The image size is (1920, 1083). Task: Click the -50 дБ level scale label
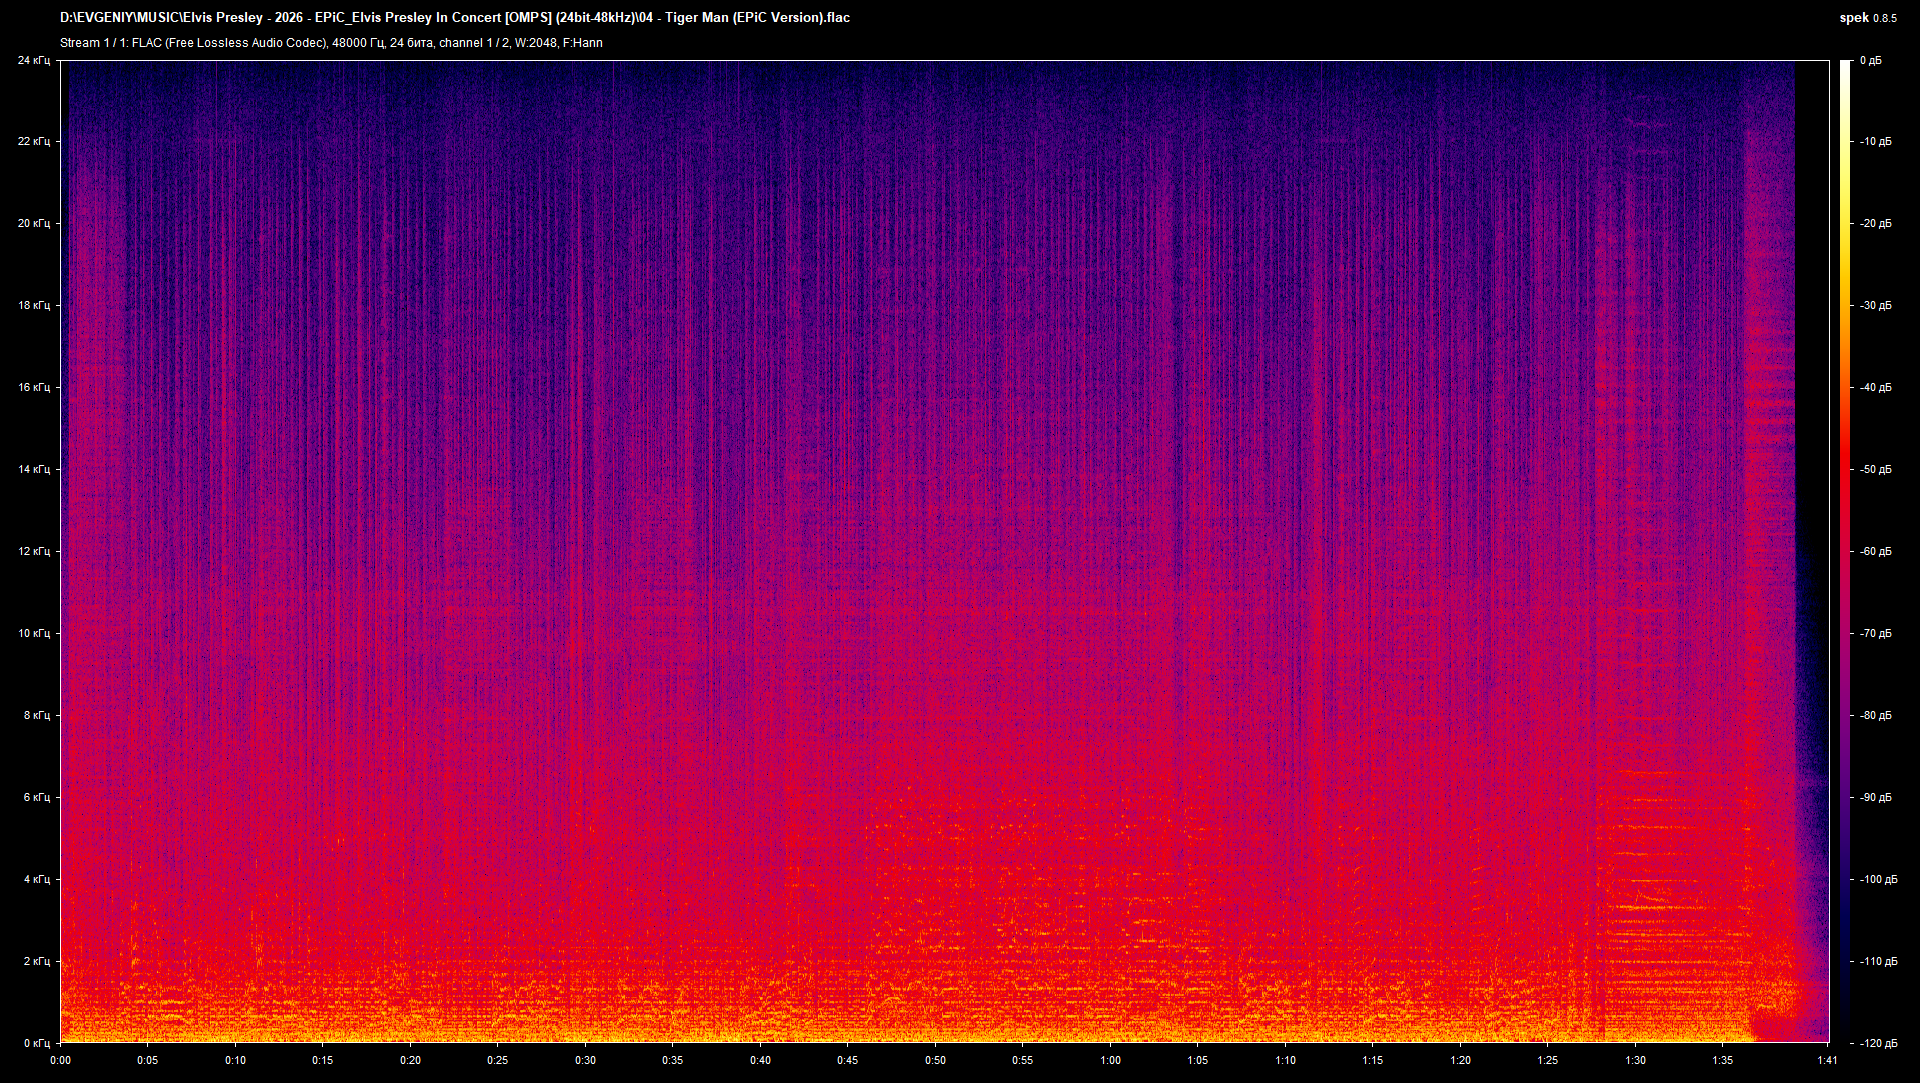point(1875,470)
